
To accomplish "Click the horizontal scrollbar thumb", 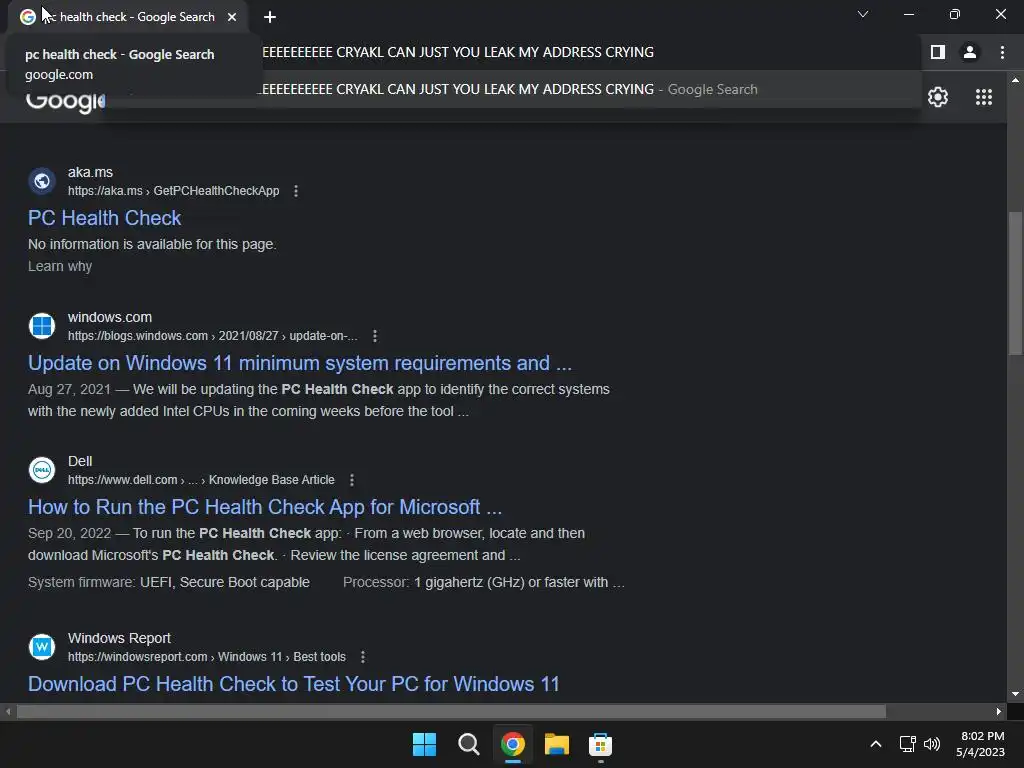I will tap(451, 711).
